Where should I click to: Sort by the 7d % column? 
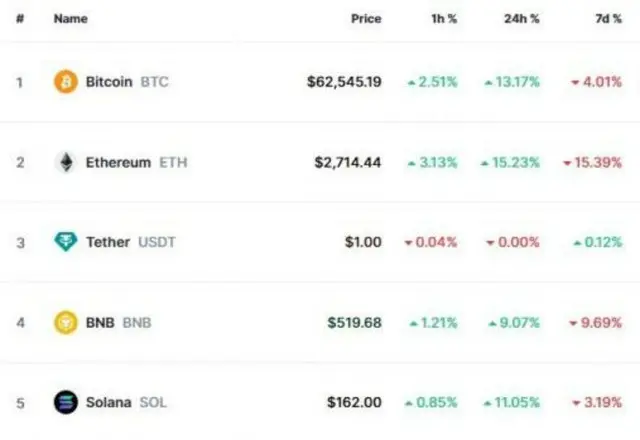coord(609,19)
